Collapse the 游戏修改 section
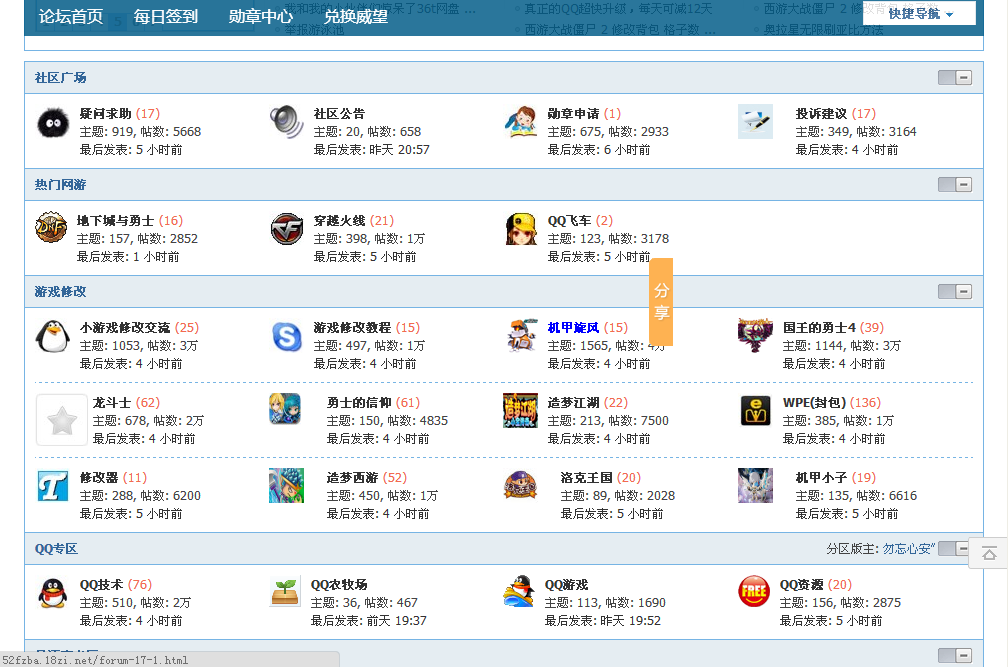 955,292
